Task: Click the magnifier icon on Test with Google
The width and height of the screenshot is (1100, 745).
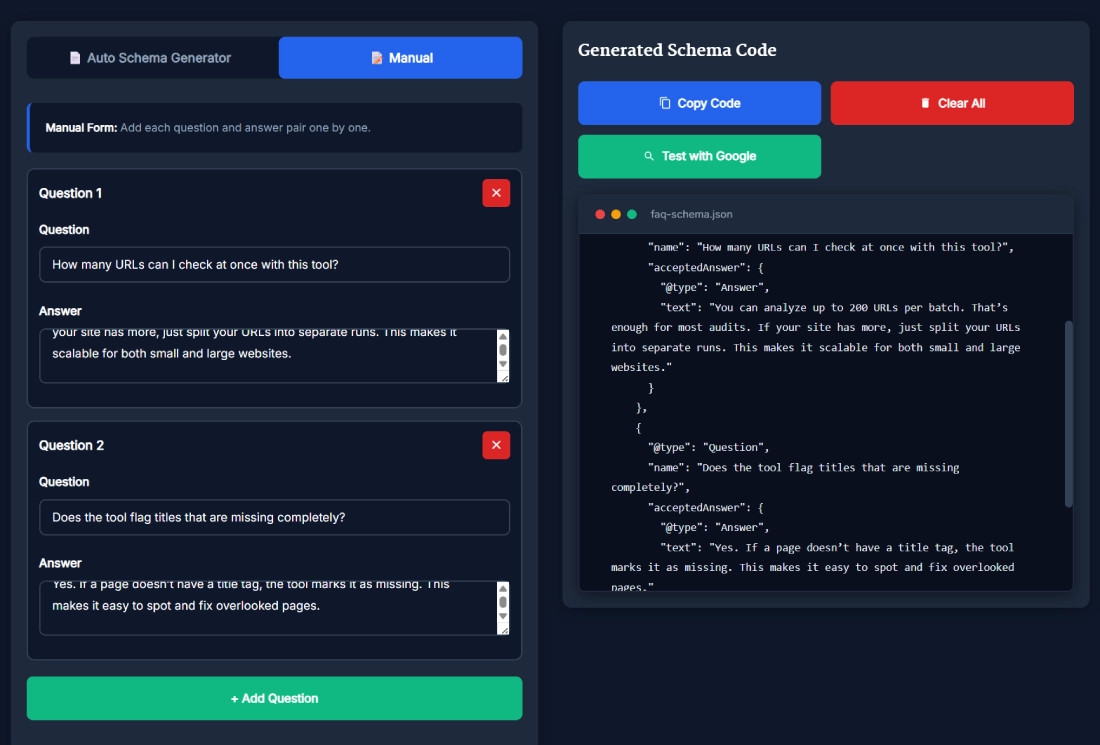Action: coord(649,156)
